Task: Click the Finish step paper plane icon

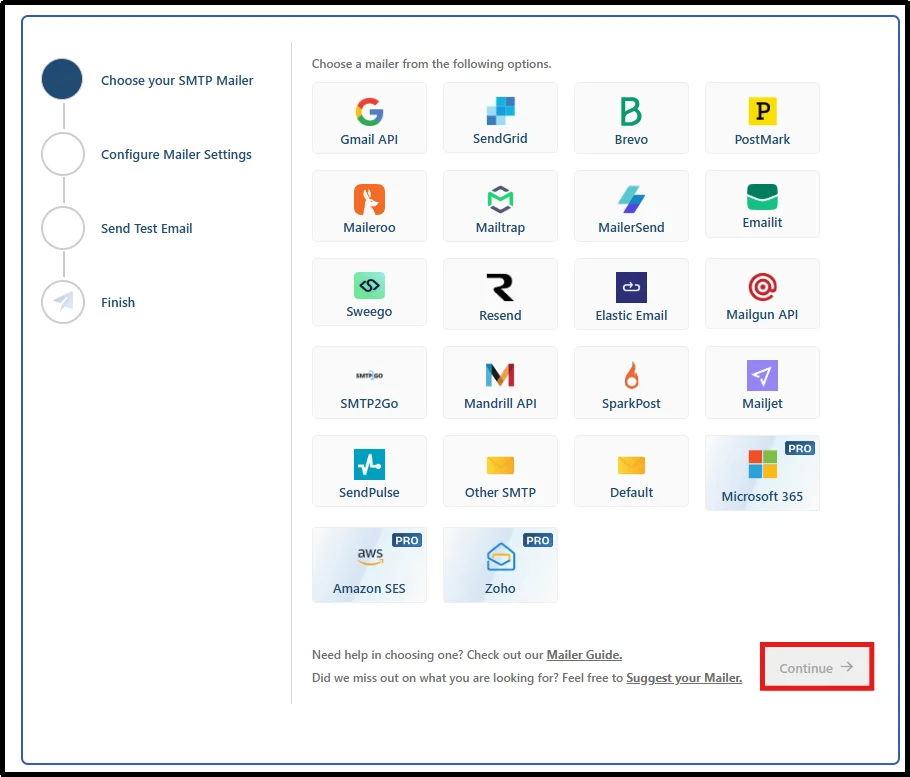Action: point(63,302)
